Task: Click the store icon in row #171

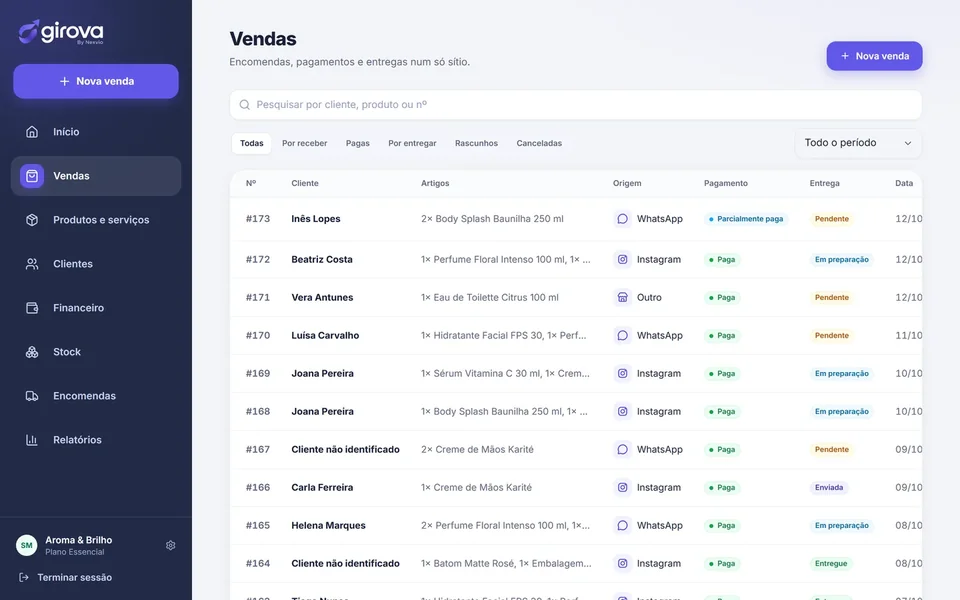Action: pos(623,298)
